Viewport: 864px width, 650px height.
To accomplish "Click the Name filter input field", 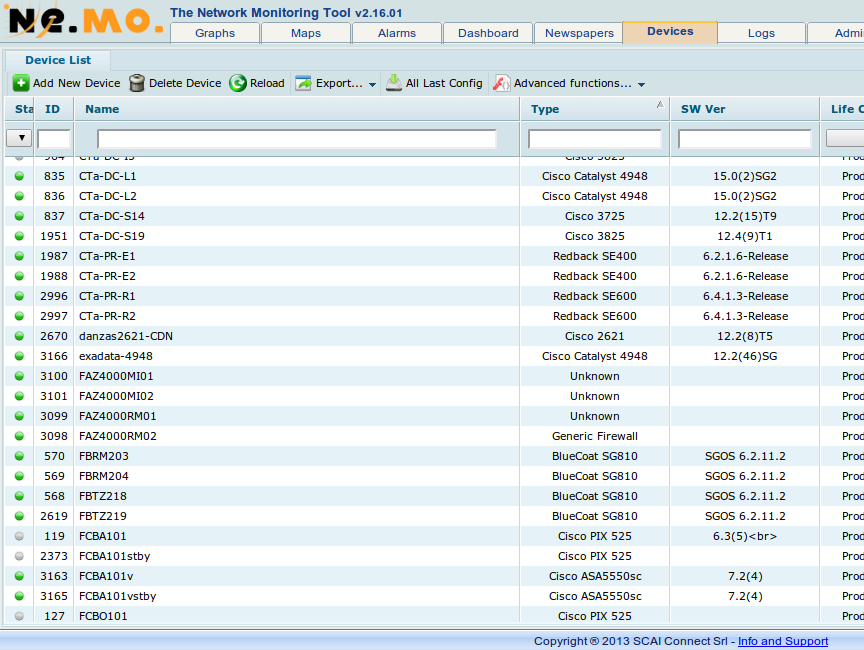I will point(297,139).
